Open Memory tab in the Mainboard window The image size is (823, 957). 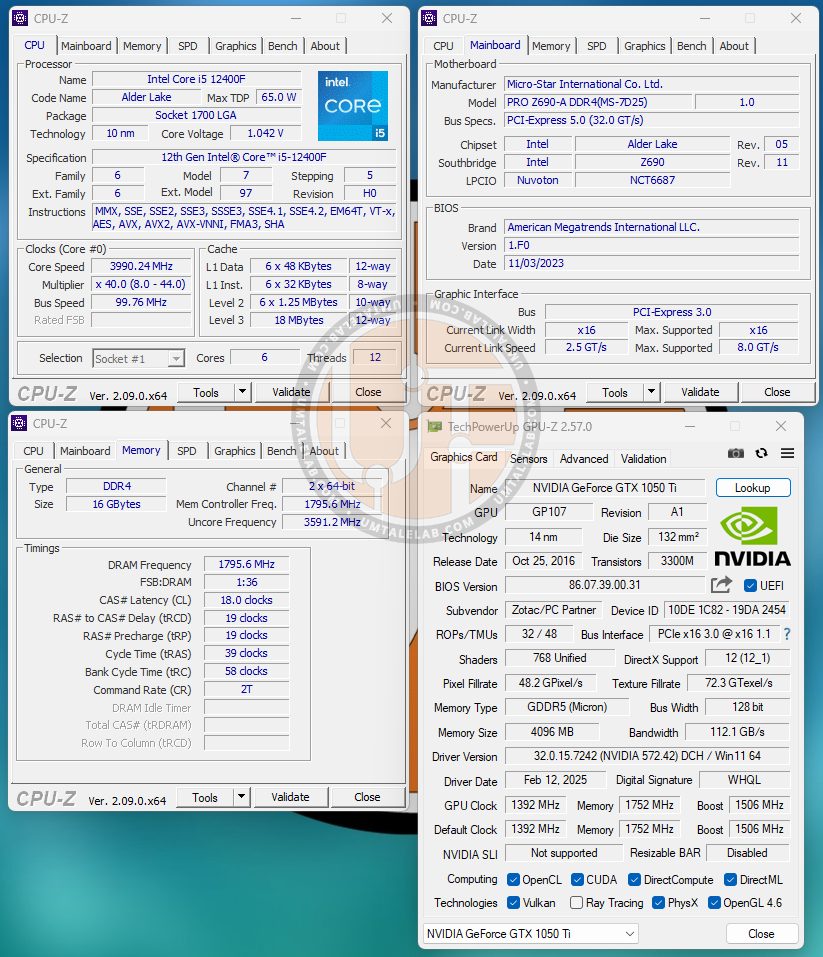click(551, 46)
